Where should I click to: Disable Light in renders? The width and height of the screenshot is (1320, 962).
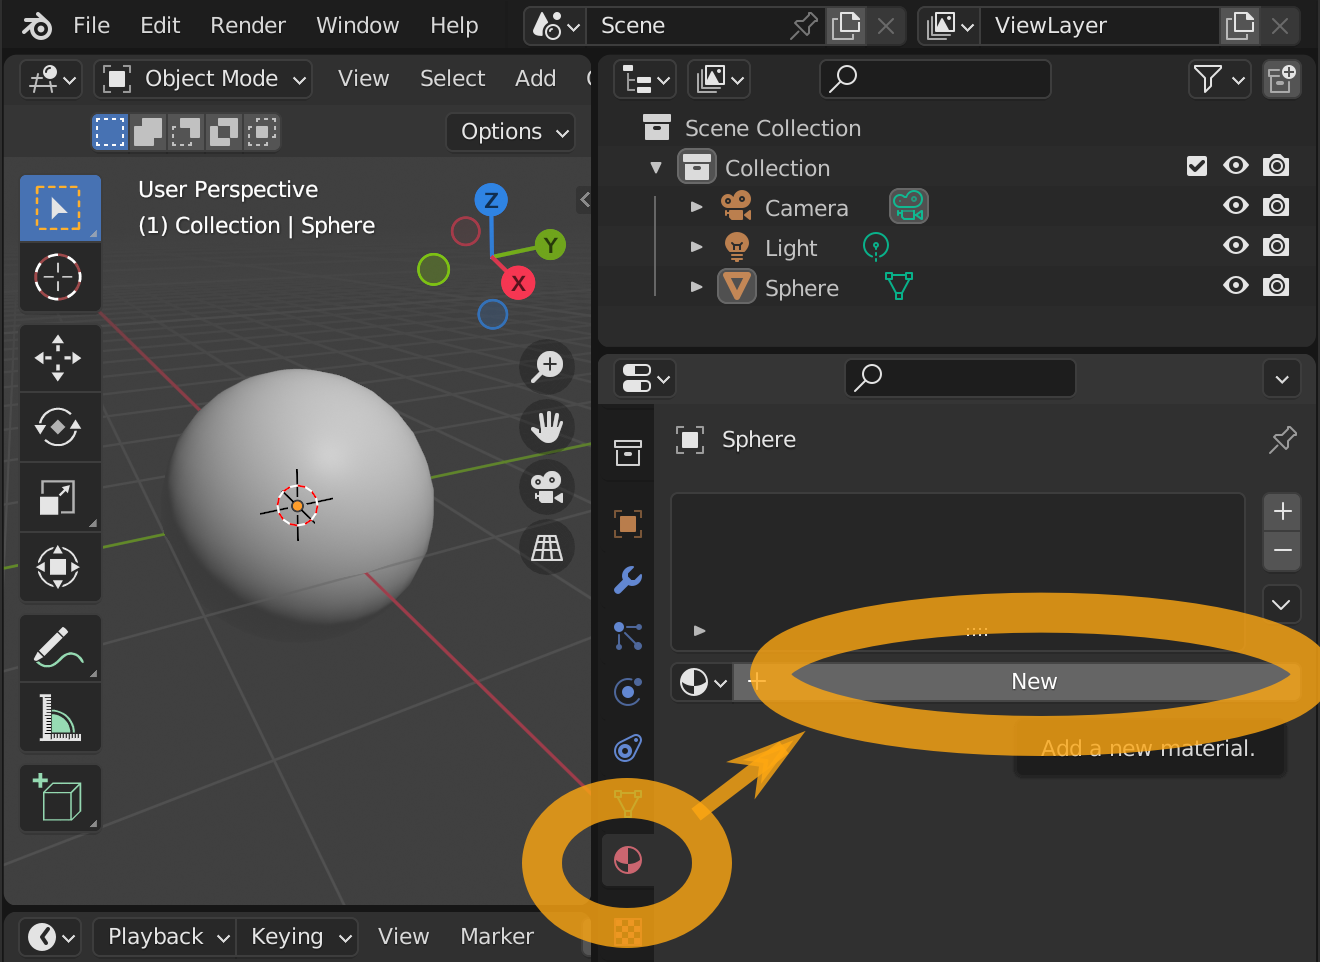(x=1276, y=246)
